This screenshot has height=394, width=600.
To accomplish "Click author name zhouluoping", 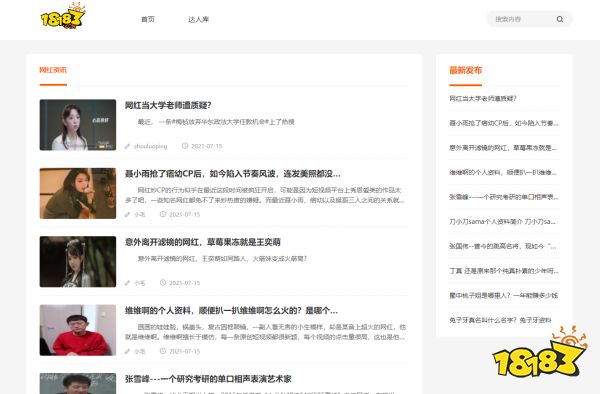I will click(x=150, y=146).
